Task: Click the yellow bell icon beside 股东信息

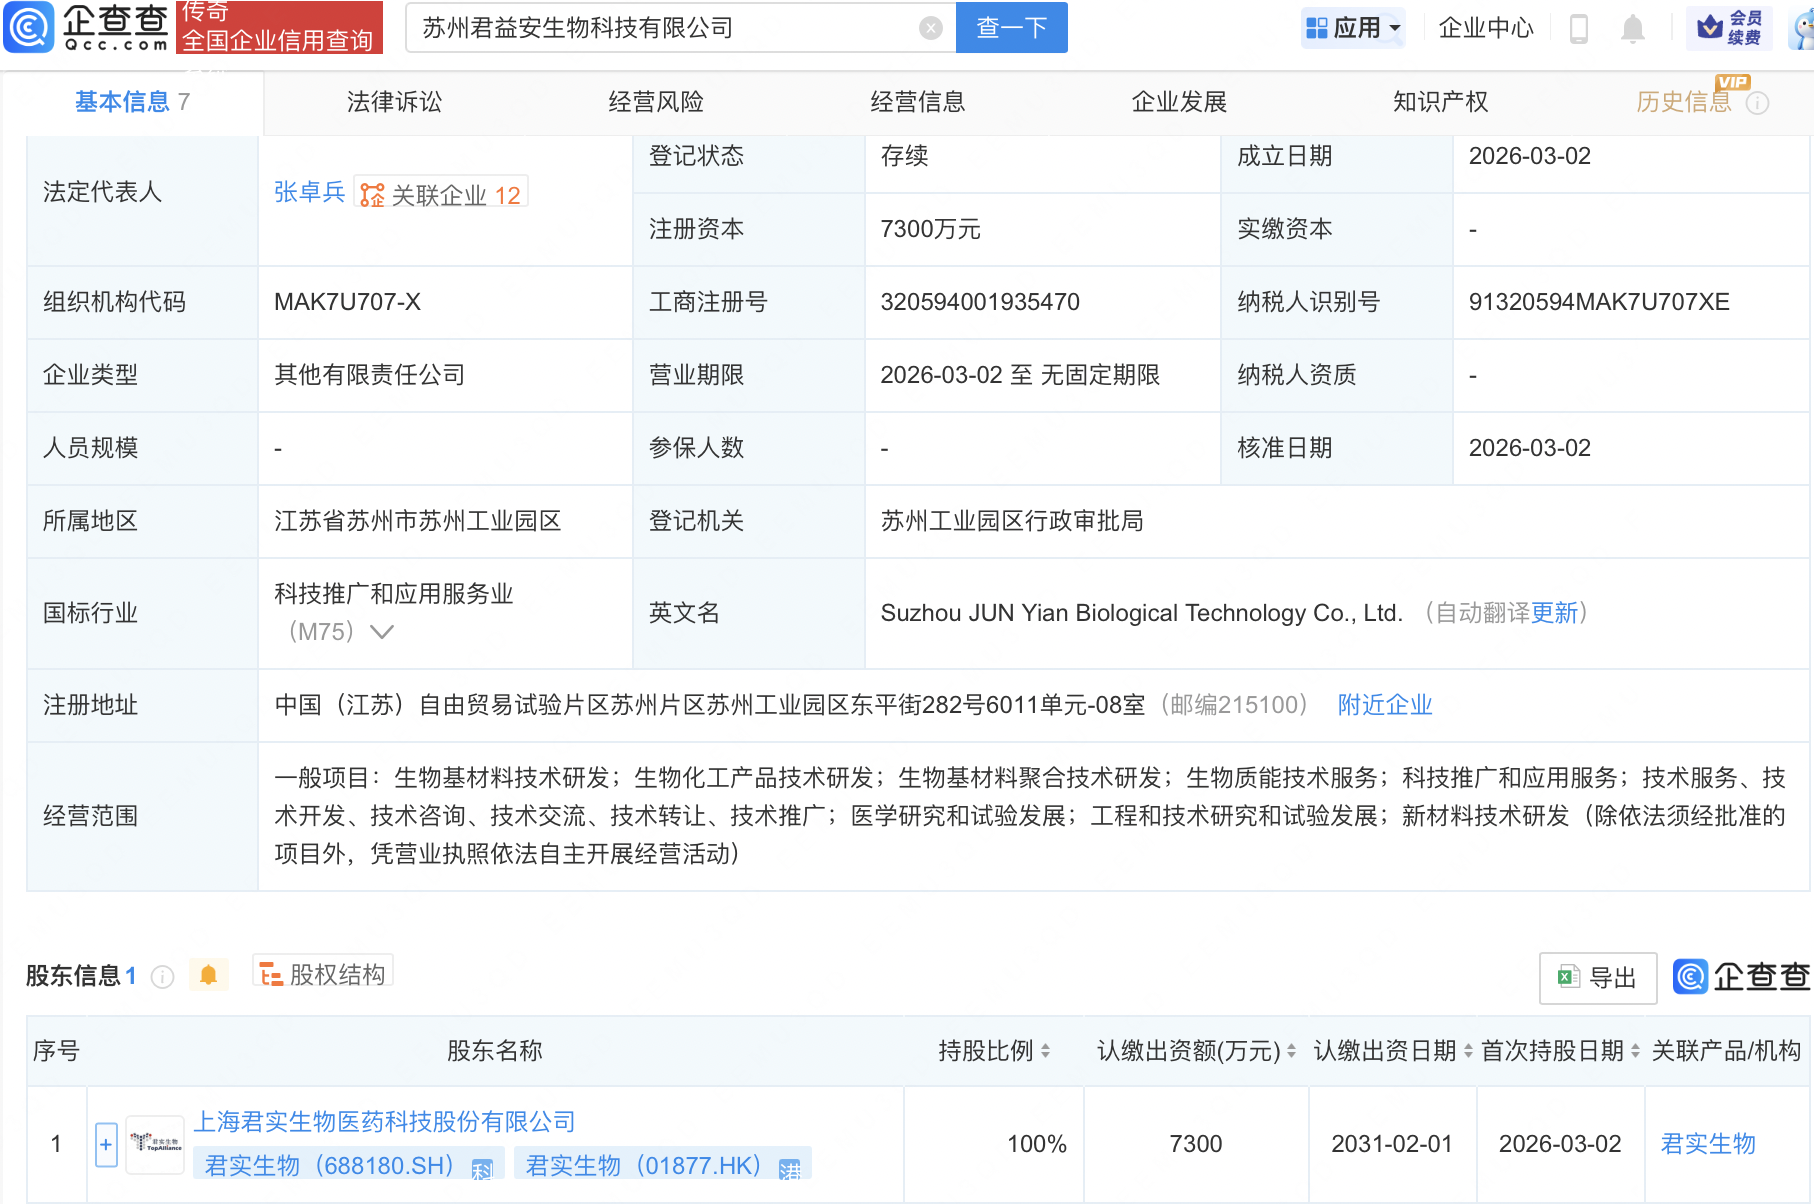Action: coord(208,974)
